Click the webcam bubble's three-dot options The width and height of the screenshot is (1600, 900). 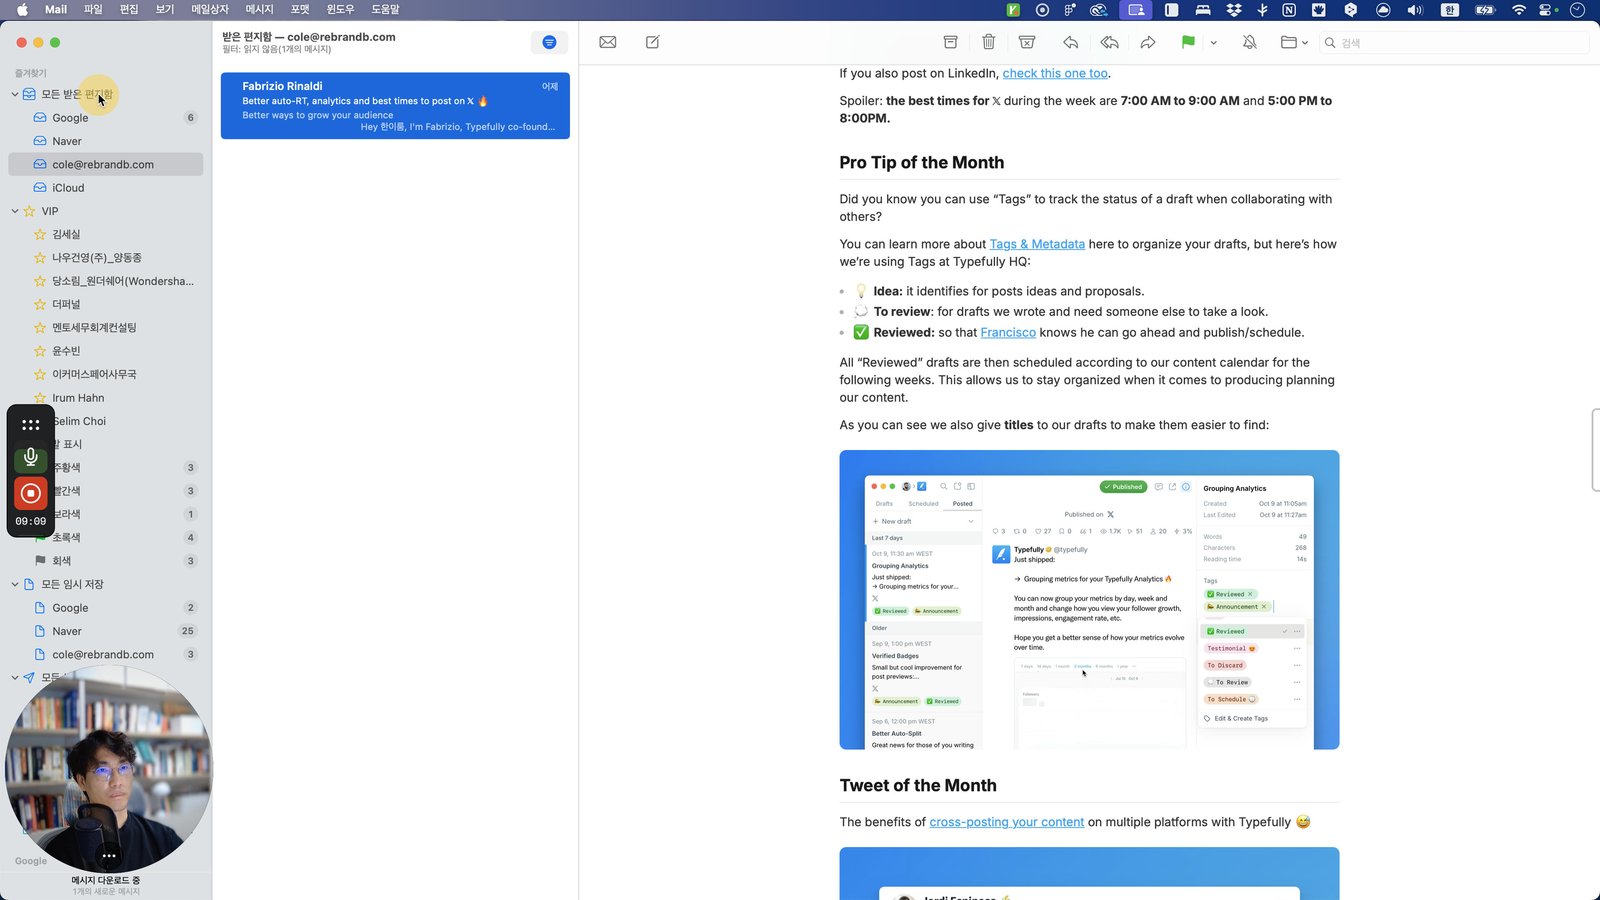(x=109, y=856)
